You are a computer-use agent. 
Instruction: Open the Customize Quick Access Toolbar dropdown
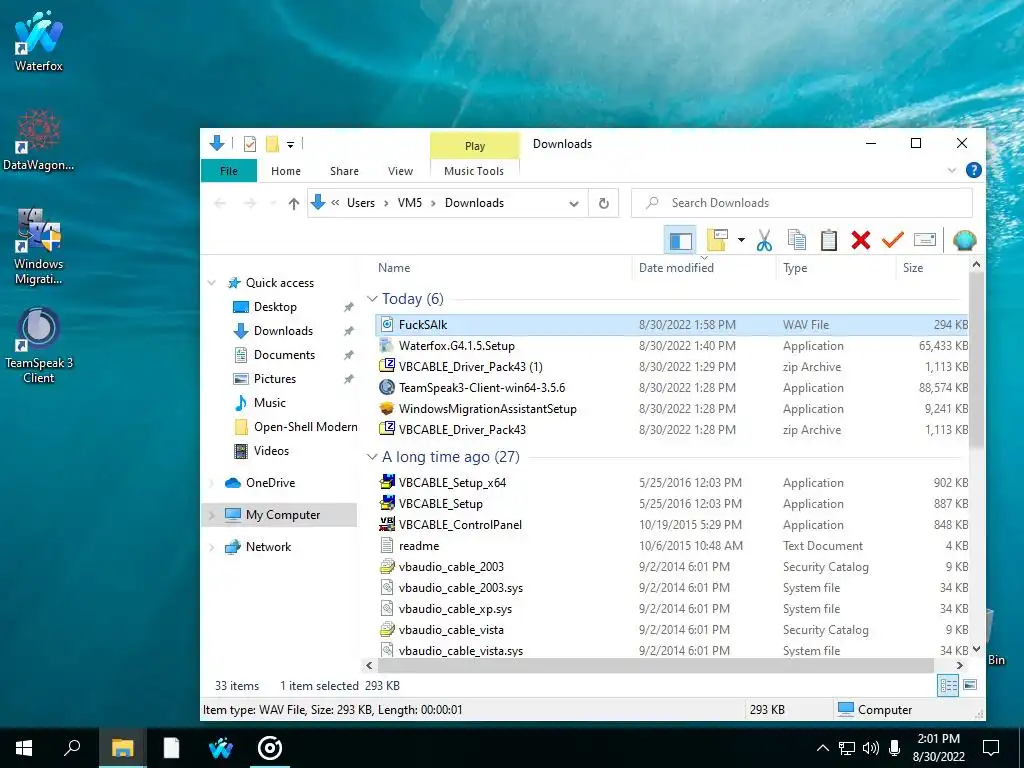point(291,144)
